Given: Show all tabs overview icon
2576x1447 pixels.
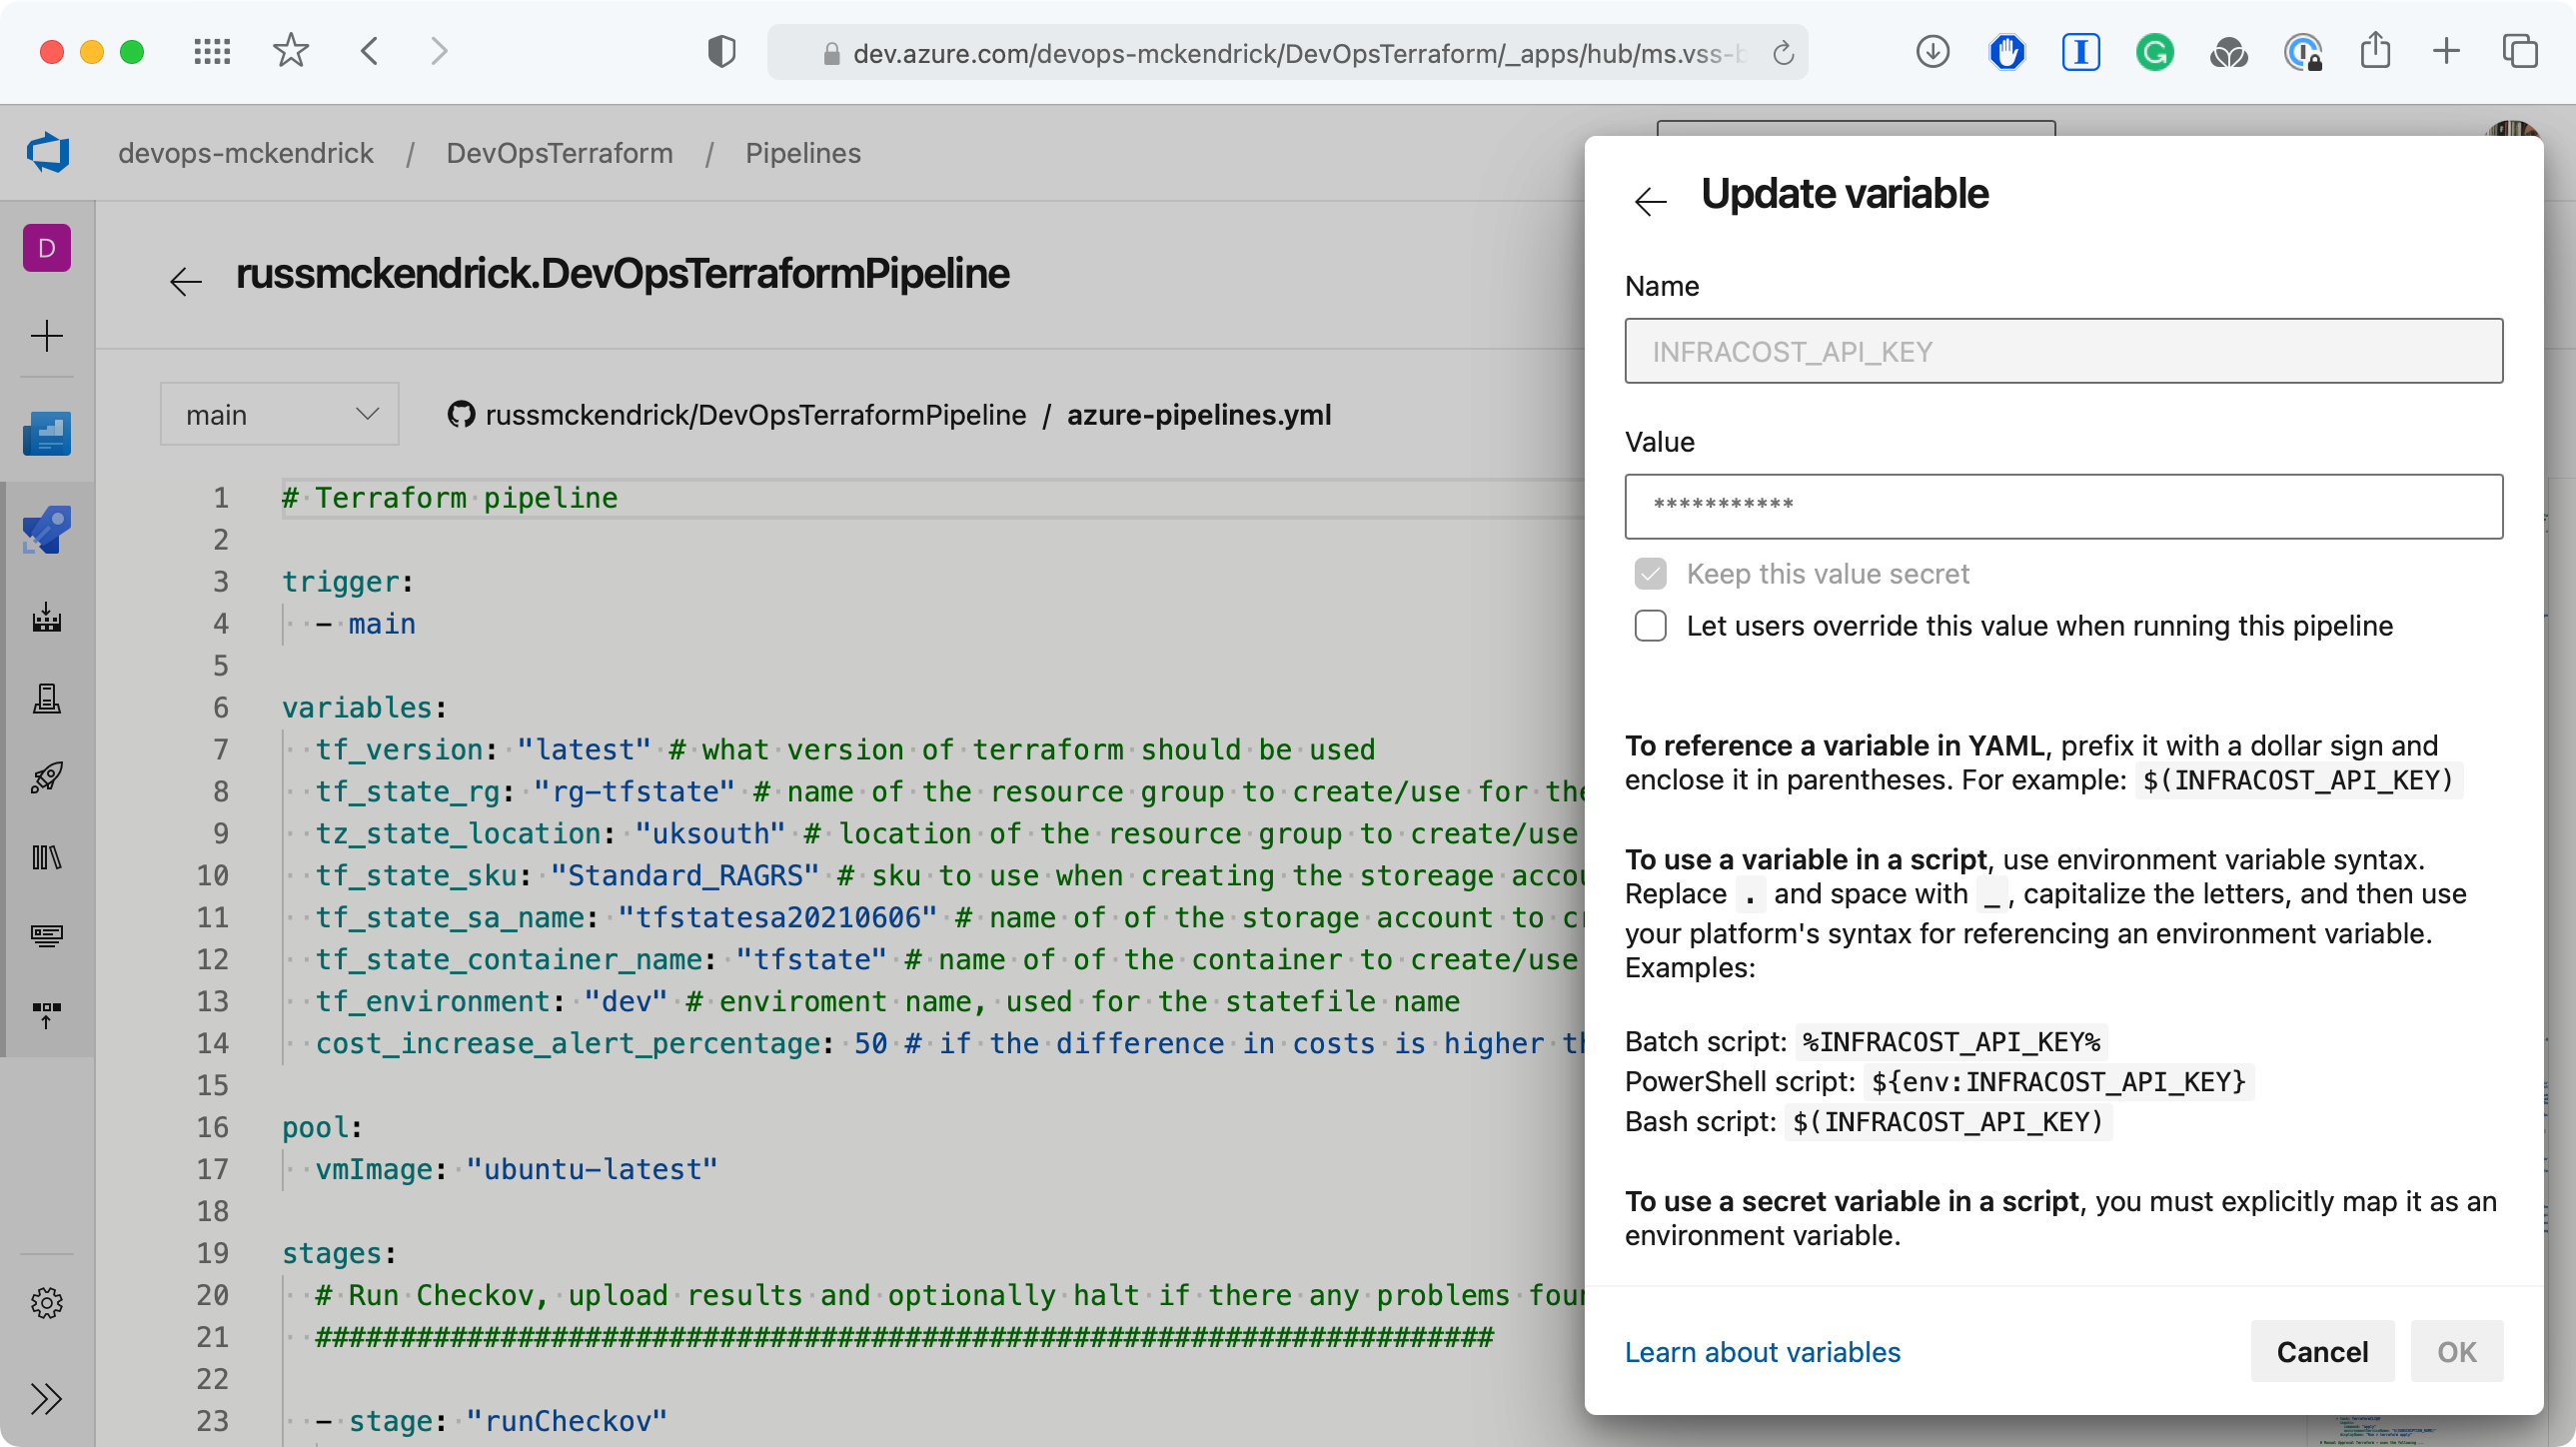Looking at the screenshot, I should 2520,51.
